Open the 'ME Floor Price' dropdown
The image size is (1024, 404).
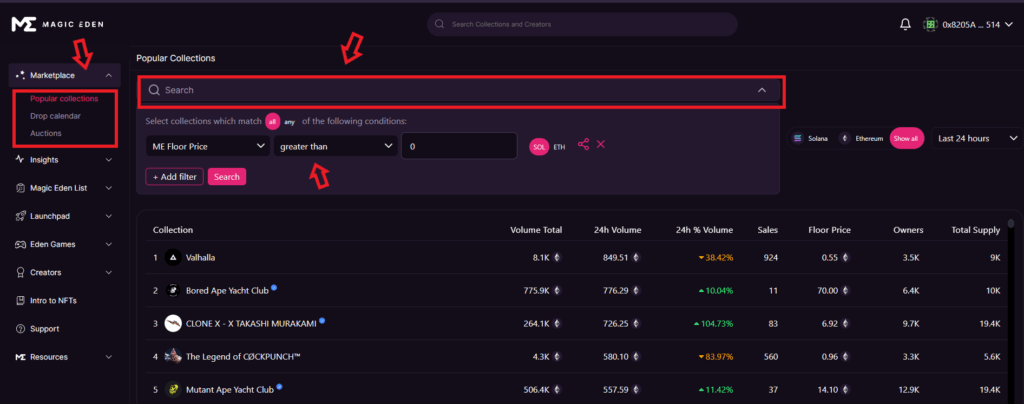207,146
